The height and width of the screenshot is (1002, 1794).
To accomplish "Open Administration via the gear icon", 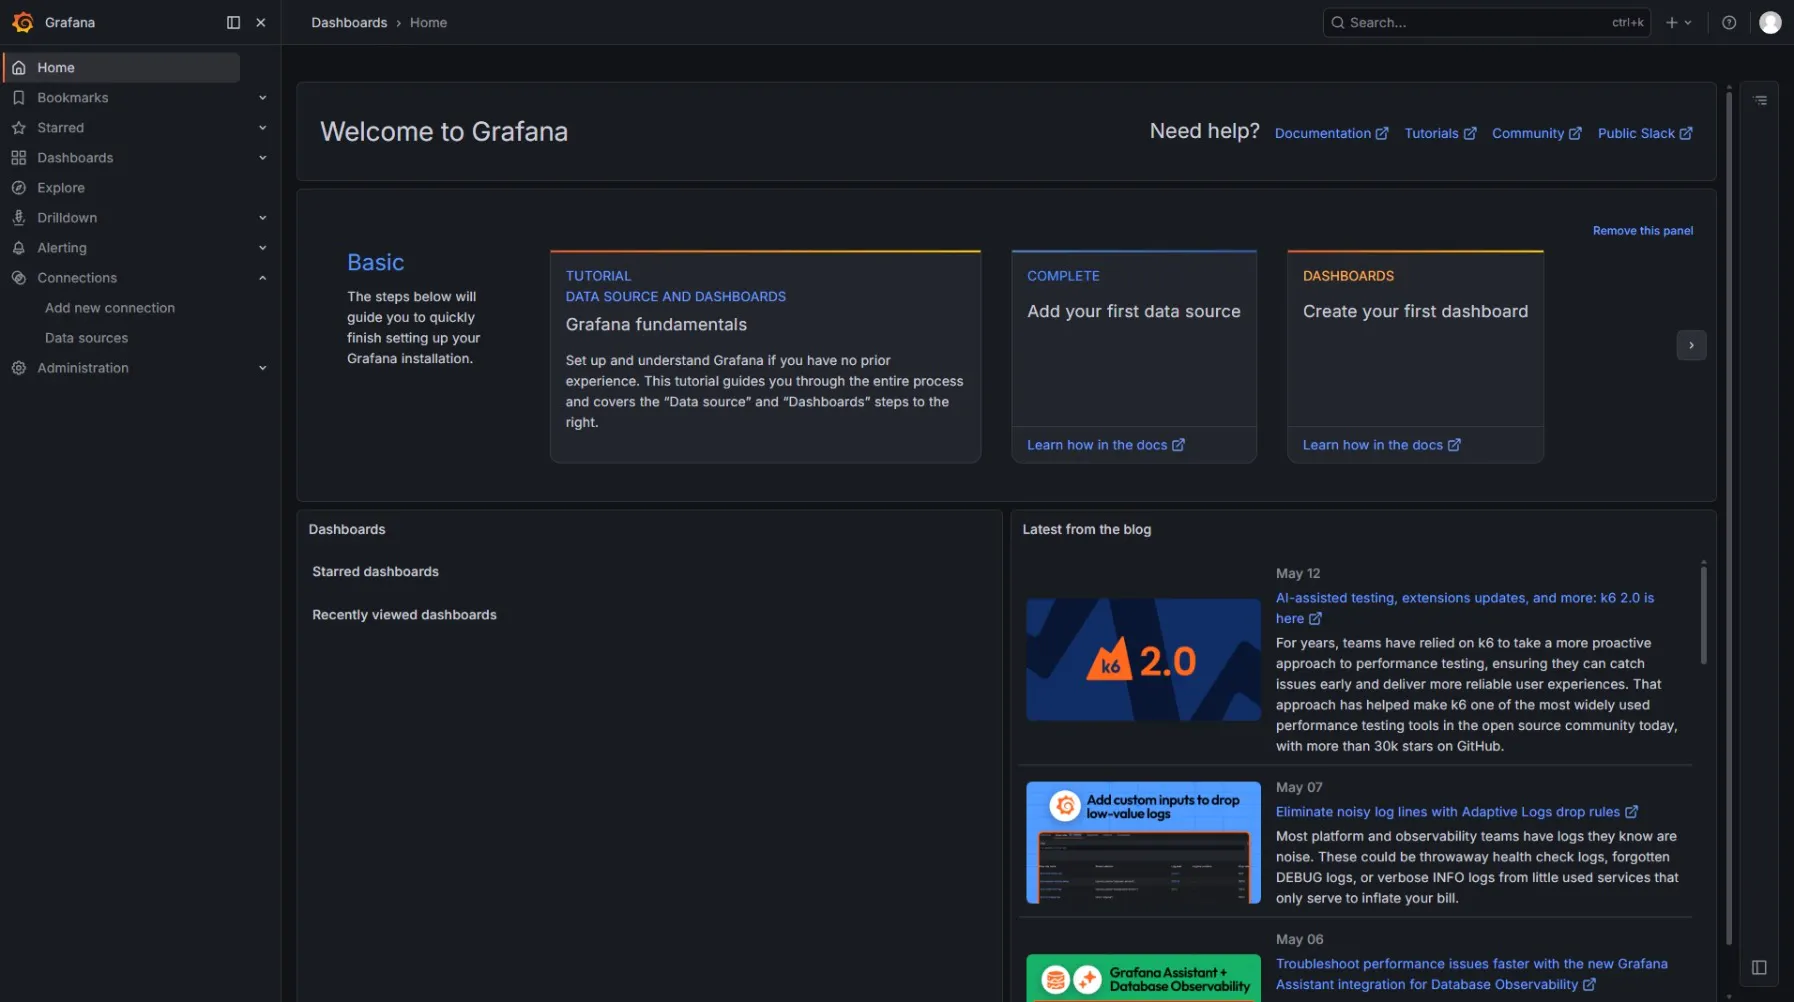I will 19,367.
